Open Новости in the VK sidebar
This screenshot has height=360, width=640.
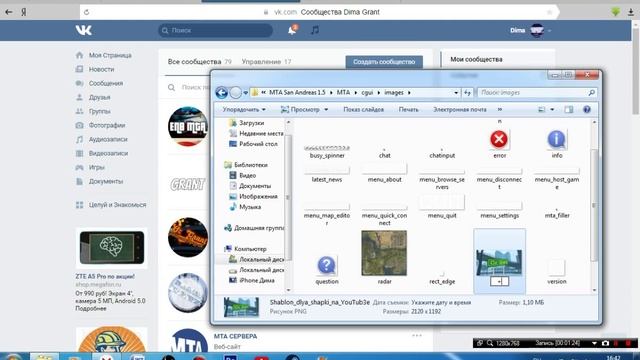(102, 69)
